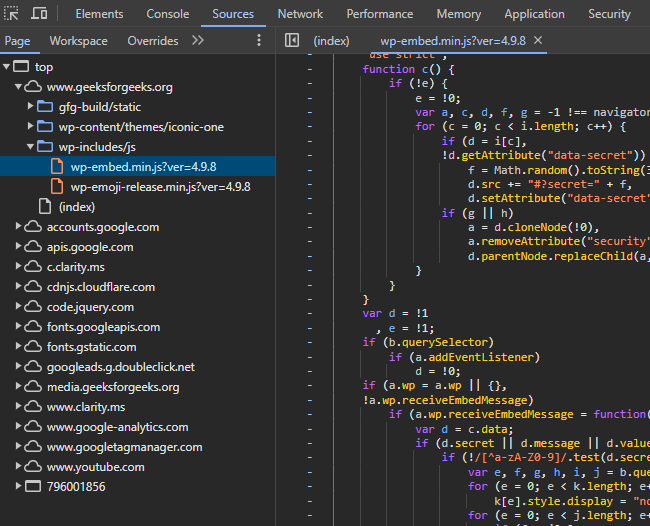
Task: Activate the inspect element picker icon
Action: tap(11, 14)
